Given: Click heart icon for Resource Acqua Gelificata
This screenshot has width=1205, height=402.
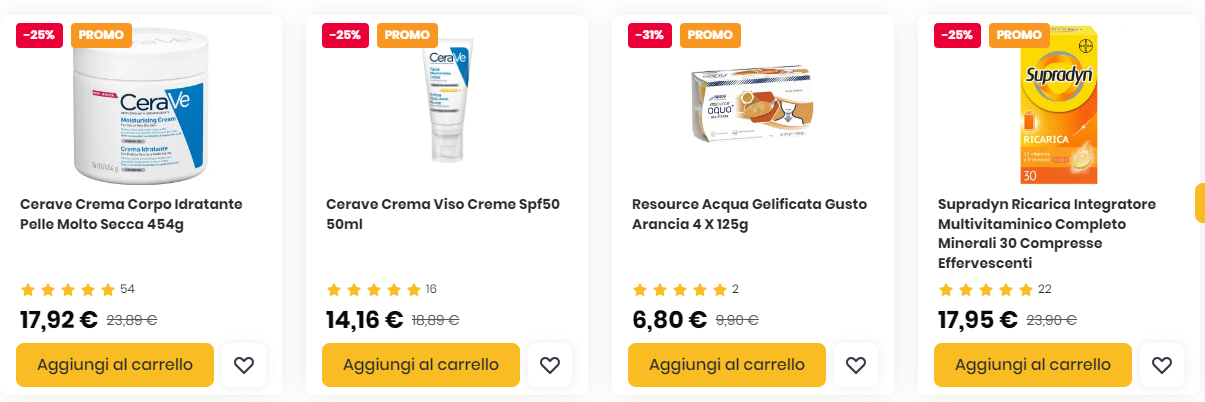Looking at the screenshot, I should (x=855, y=365).
